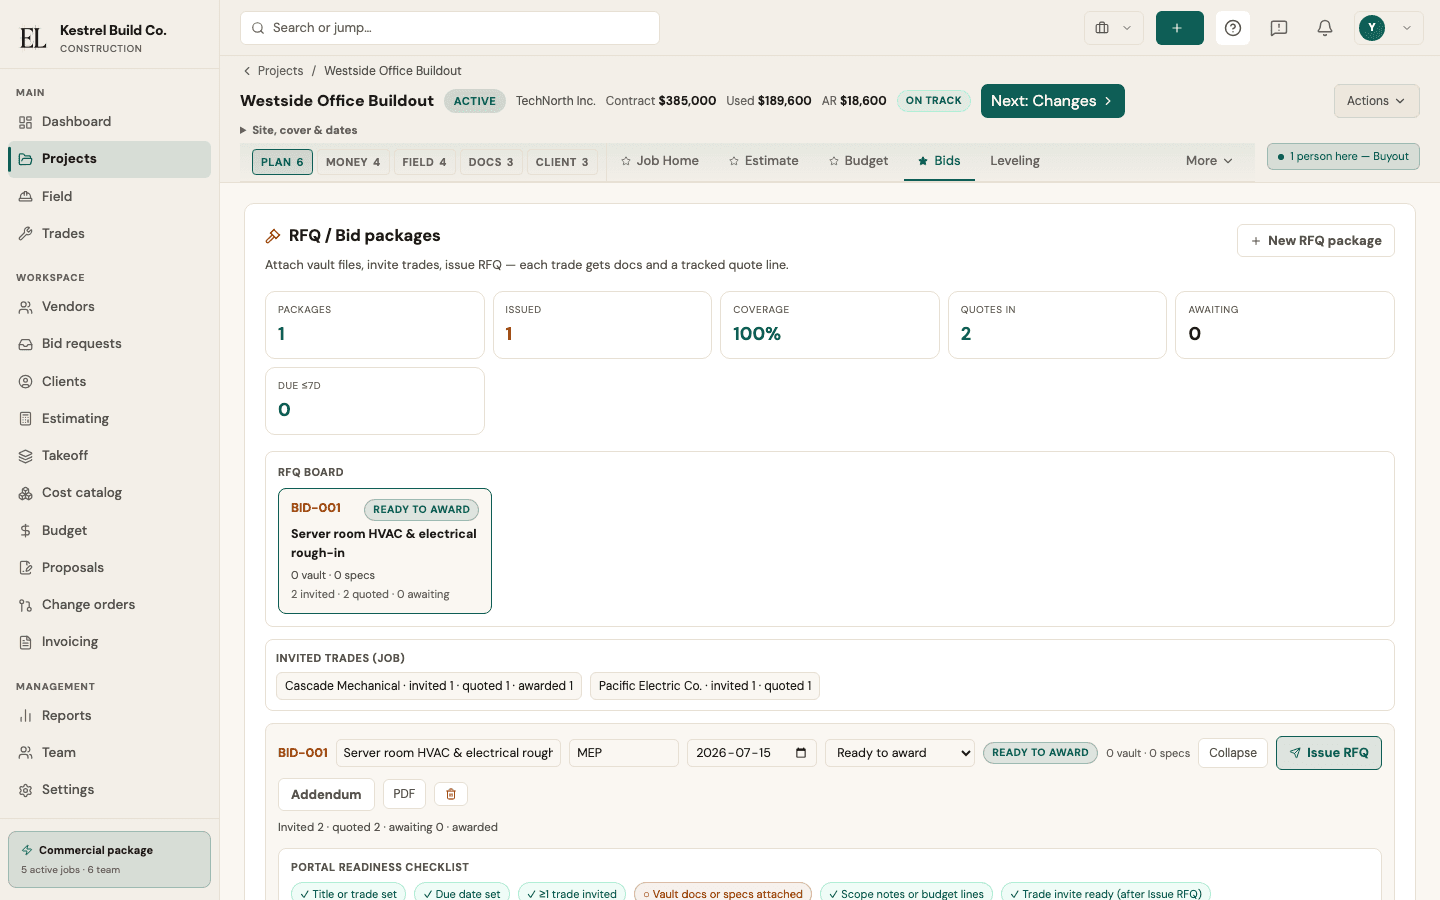Select the MONEY 4 group pill
The height and width of the screenshot is (900, 1440).
click(x=353, y=162)
